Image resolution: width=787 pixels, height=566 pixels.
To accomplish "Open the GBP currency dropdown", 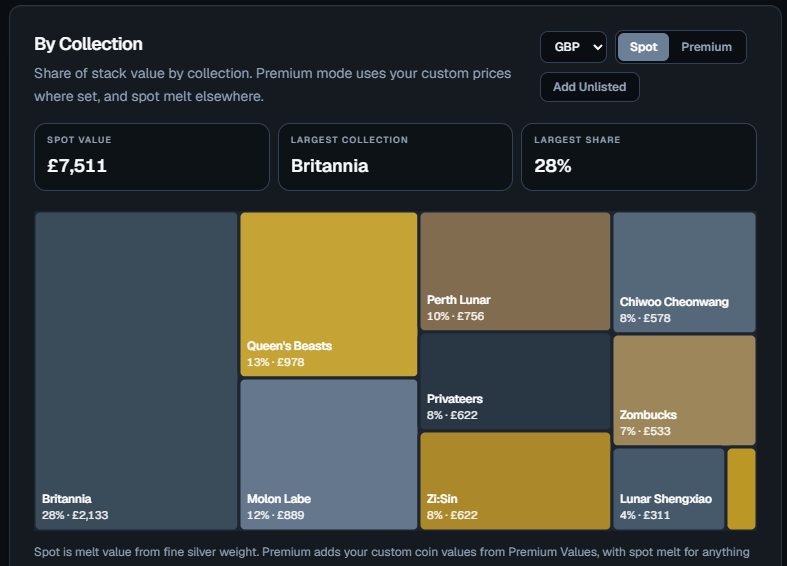I will click(x=573, y=47).
